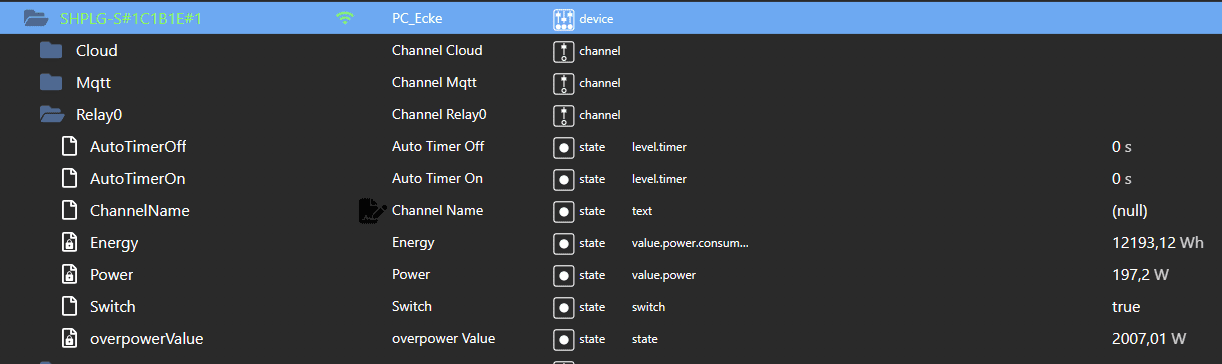Click the locked file icon beside Power
Viewport: 1222px width, 364px height.
[x=69, y=274]
